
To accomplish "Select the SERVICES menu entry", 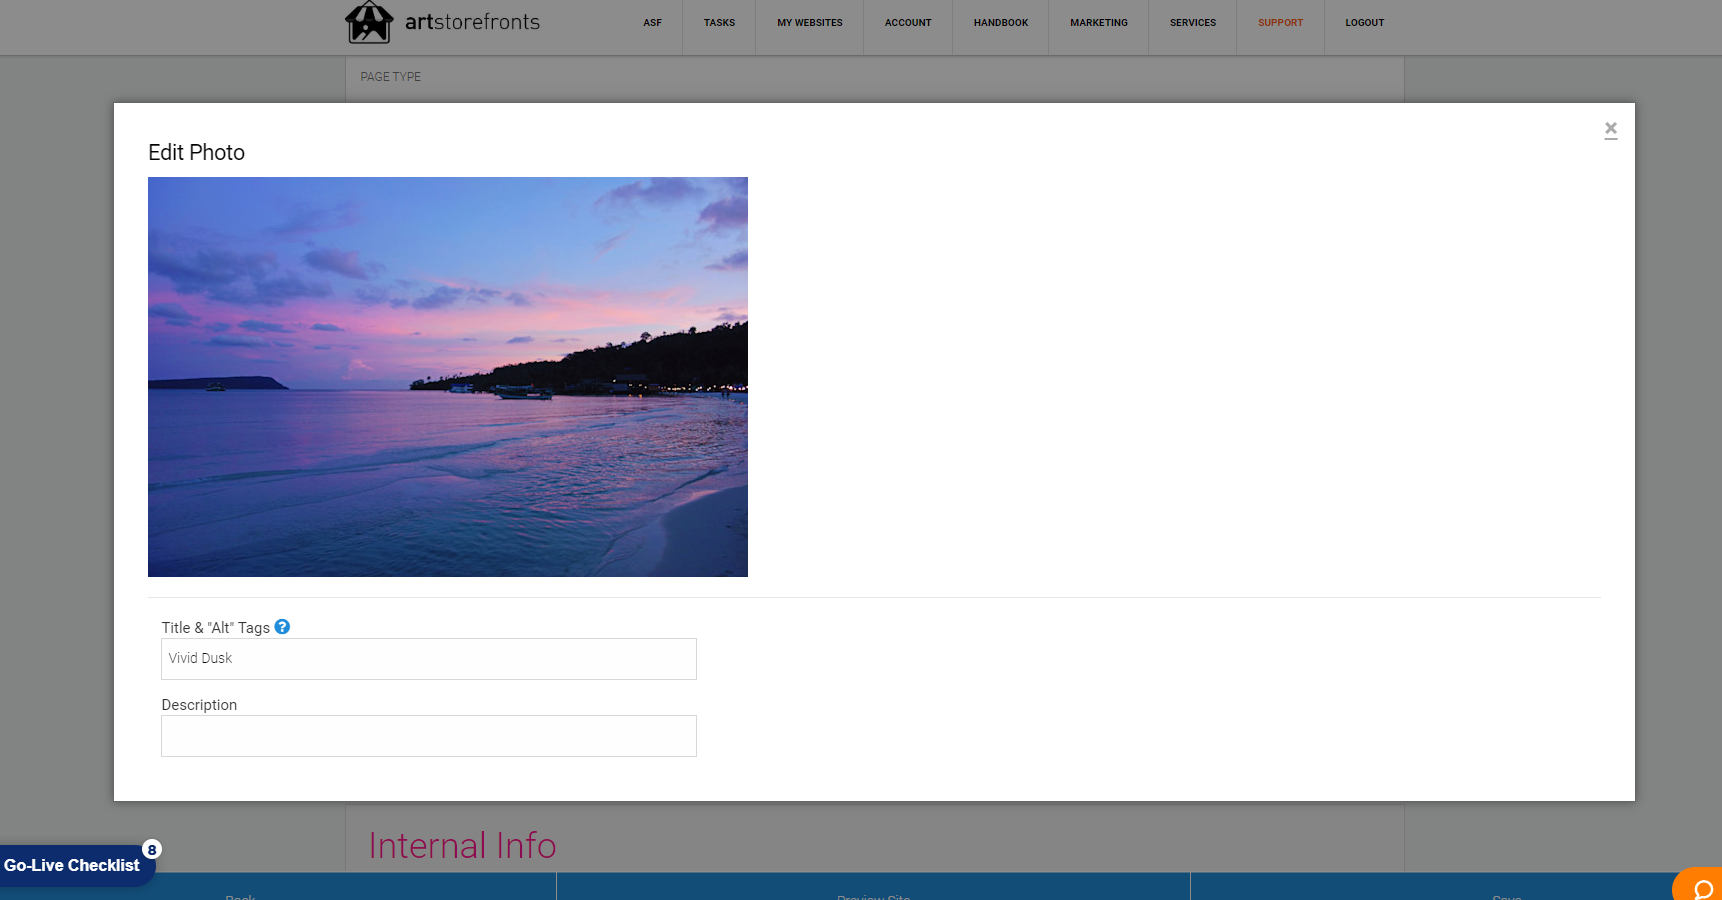I will click(1192, 22).
